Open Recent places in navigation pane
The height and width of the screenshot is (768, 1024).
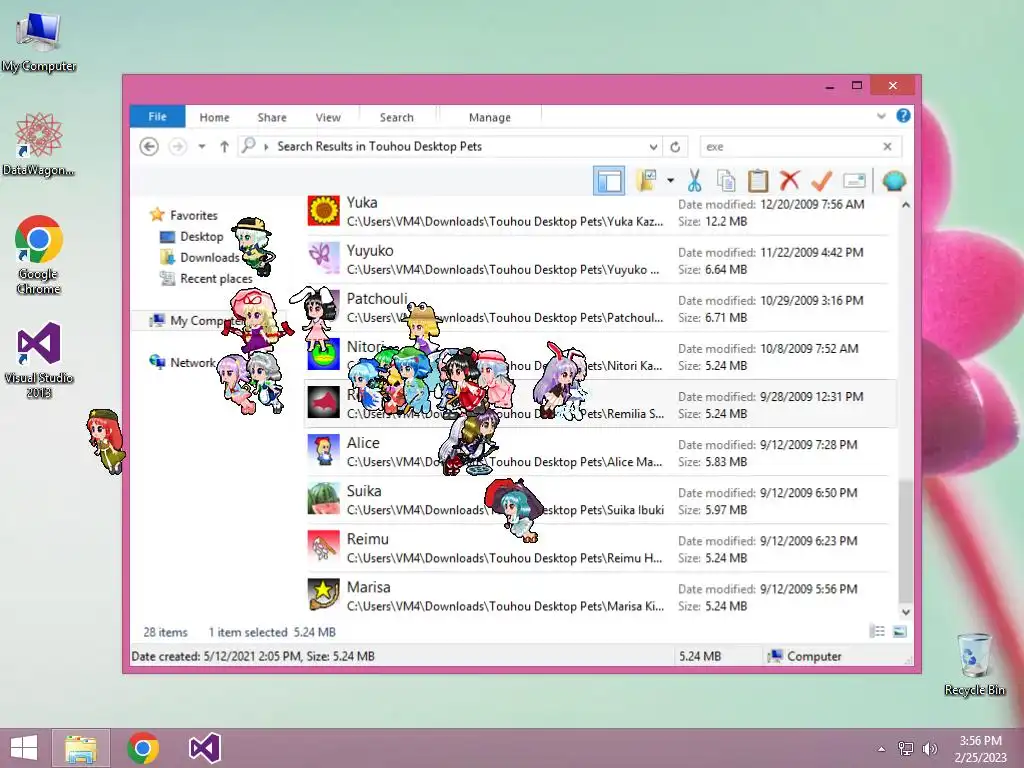click(x=216, y=279)
